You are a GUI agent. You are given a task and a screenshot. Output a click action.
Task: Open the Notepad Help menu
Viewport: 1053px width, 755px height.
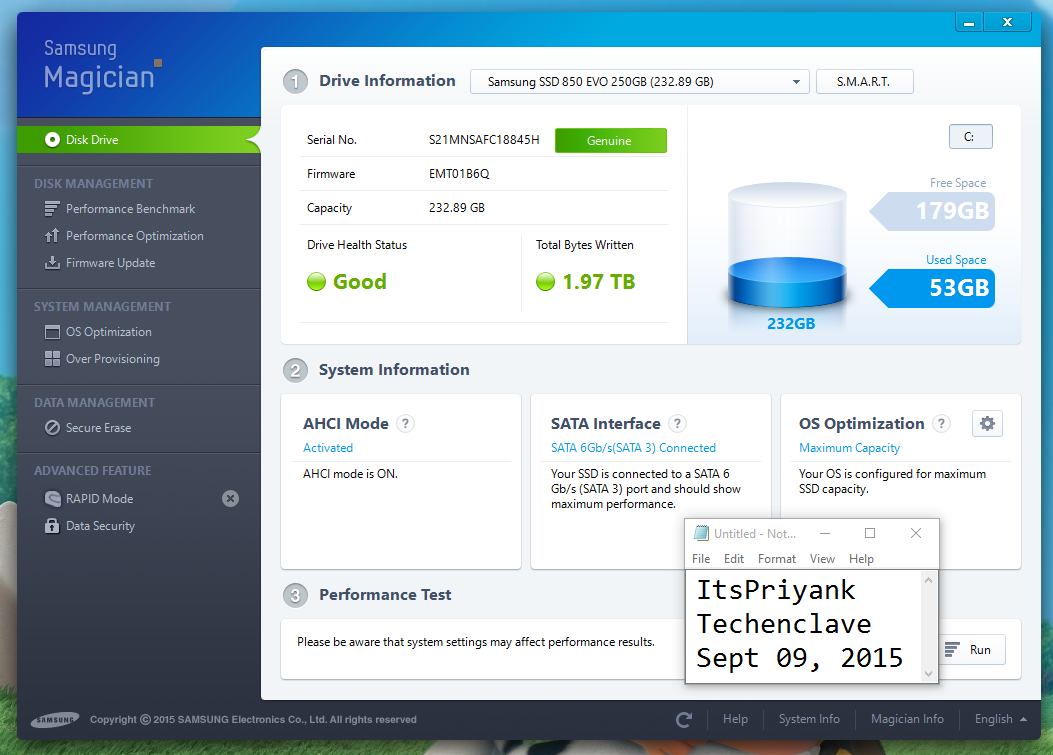[861, 559]
